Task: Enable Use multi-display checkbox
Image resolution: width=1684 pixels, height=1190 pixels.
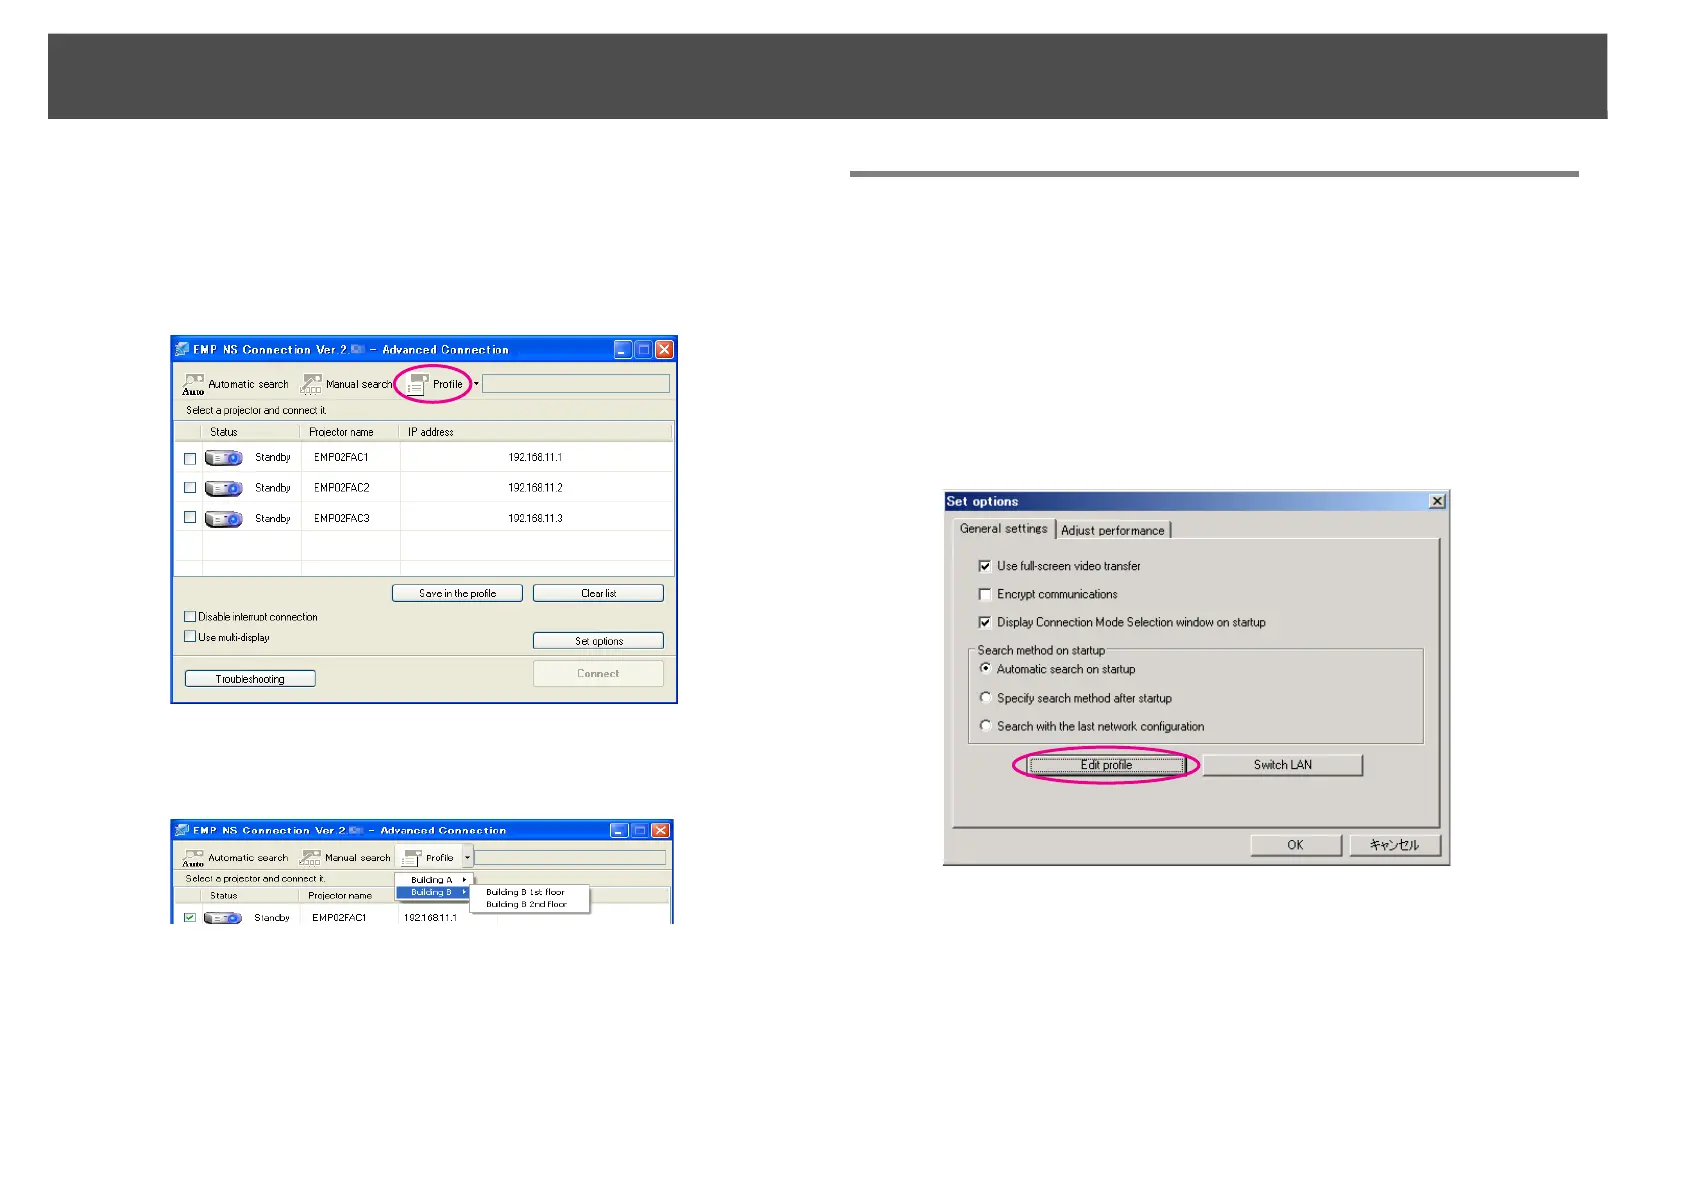Action: click(x=190, y=636)
